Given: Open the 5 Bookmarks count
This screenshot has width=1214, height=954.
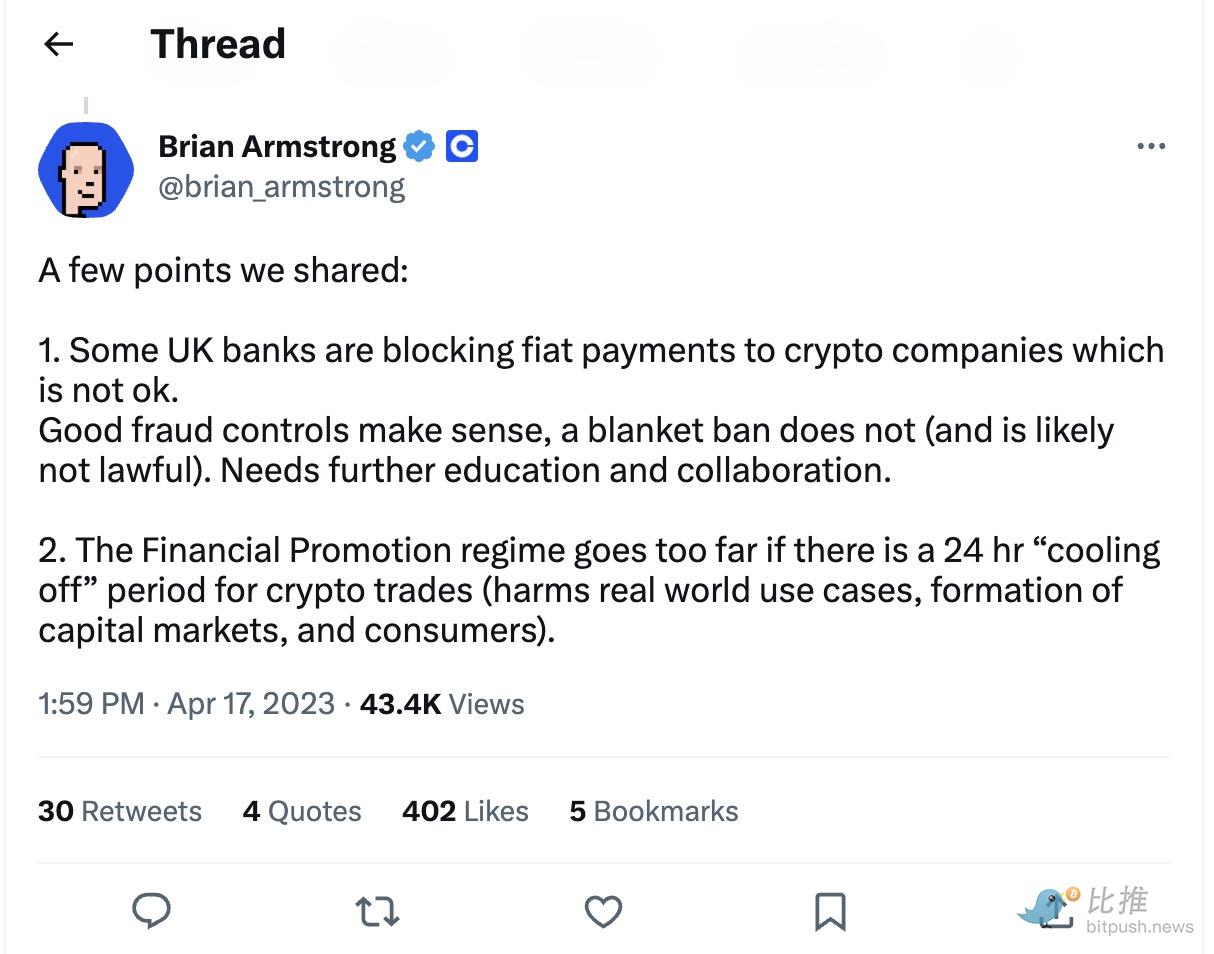Looking at the screenshot, I should click(x=654, y=811).
